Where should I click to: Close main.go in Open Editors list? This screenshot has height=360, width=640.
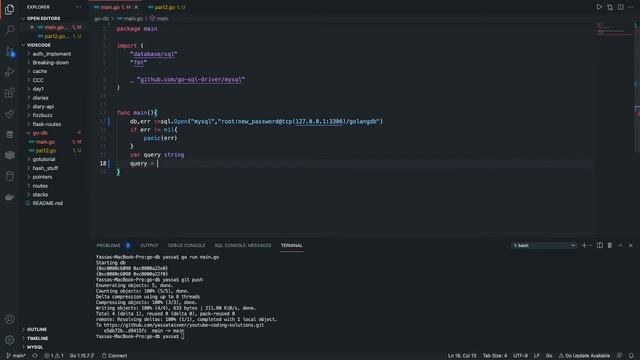point(32,27)
